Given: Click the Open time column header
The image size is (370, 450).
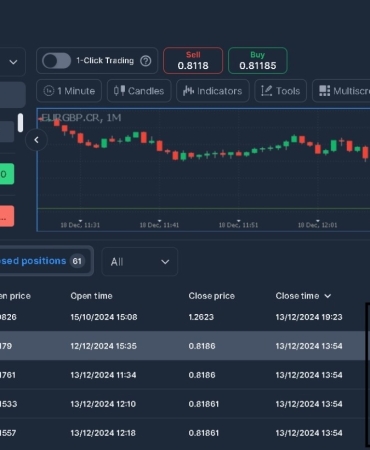Looking at the screenshot, I should coord(91,296).
